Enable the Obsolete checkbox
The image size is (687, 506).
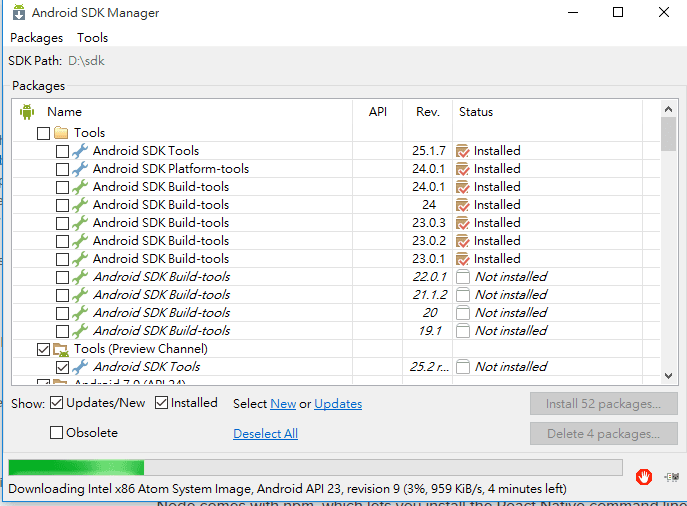[x=57, y=433]
